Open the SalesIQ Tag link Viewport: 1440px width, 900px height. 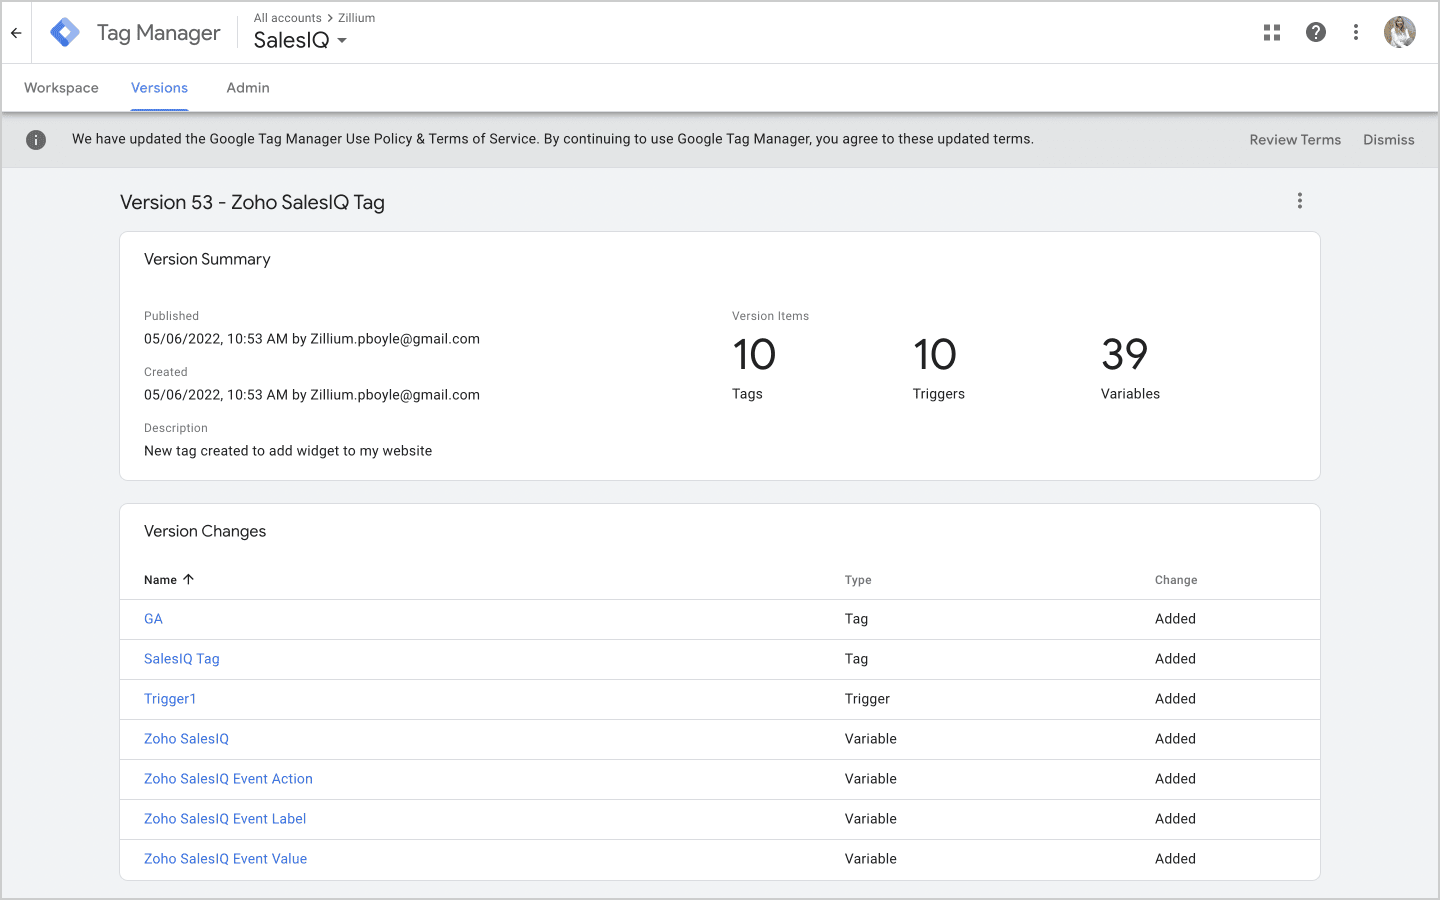click(x=182, y=659)
